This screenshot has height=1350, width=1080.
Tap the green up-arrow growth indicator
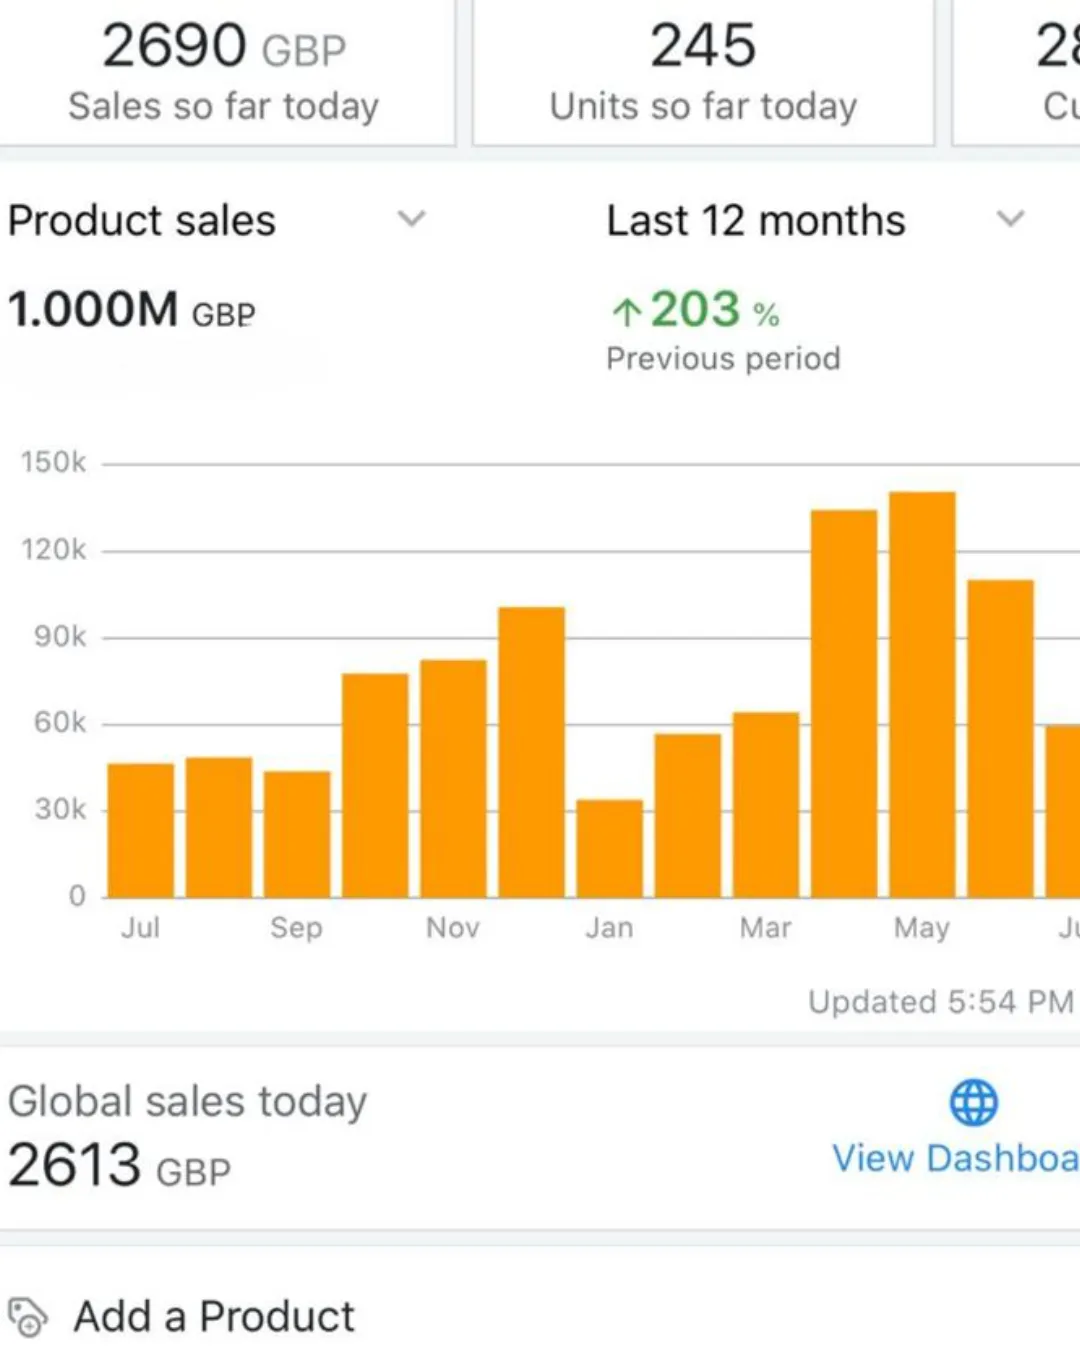pos(626,312)
